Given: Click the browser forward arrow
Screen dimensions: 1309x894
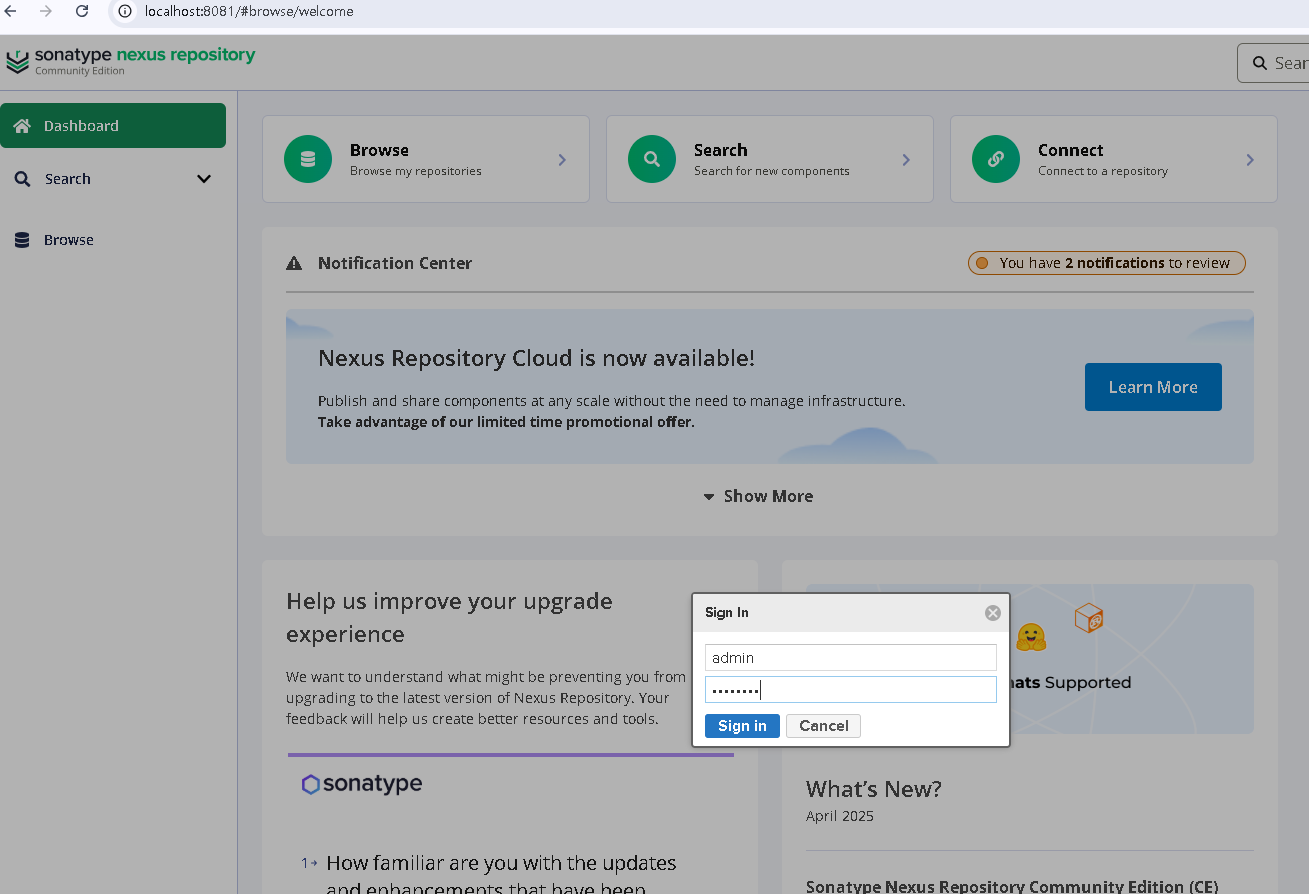Looking at the screenshot, I should [x=46, y=11].
